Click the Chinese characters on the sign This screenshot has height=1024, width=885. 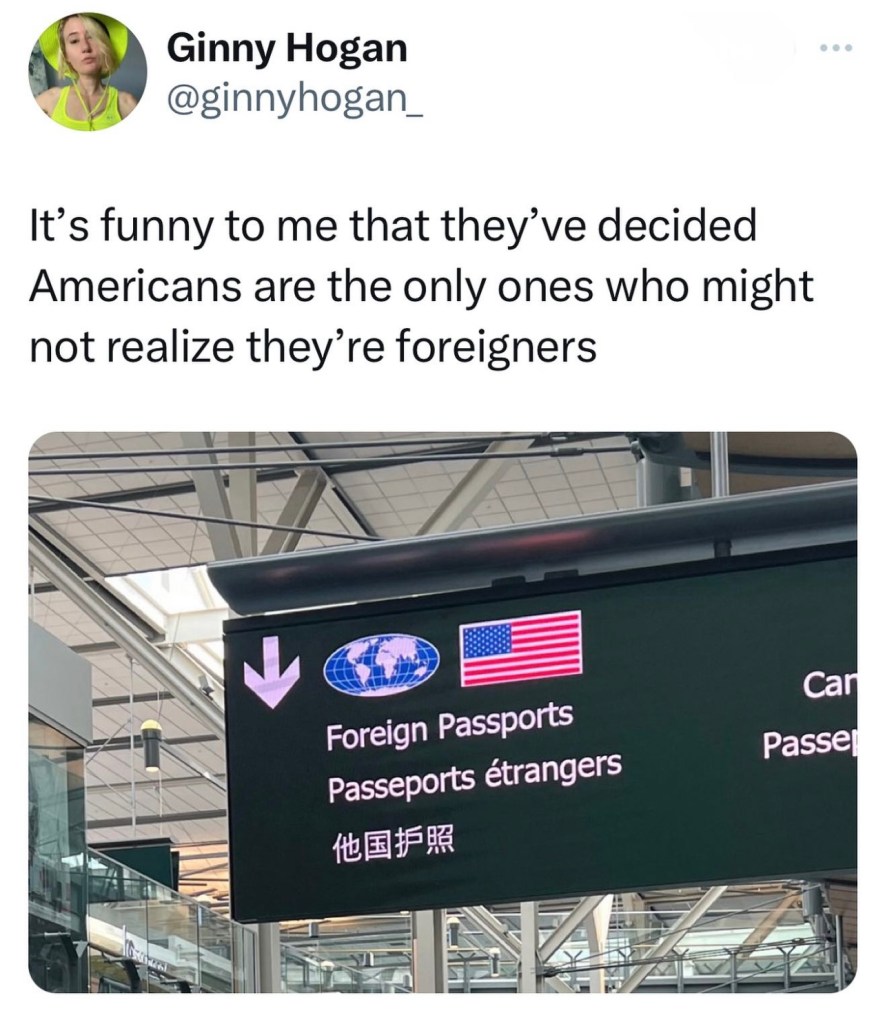point(393,844)
